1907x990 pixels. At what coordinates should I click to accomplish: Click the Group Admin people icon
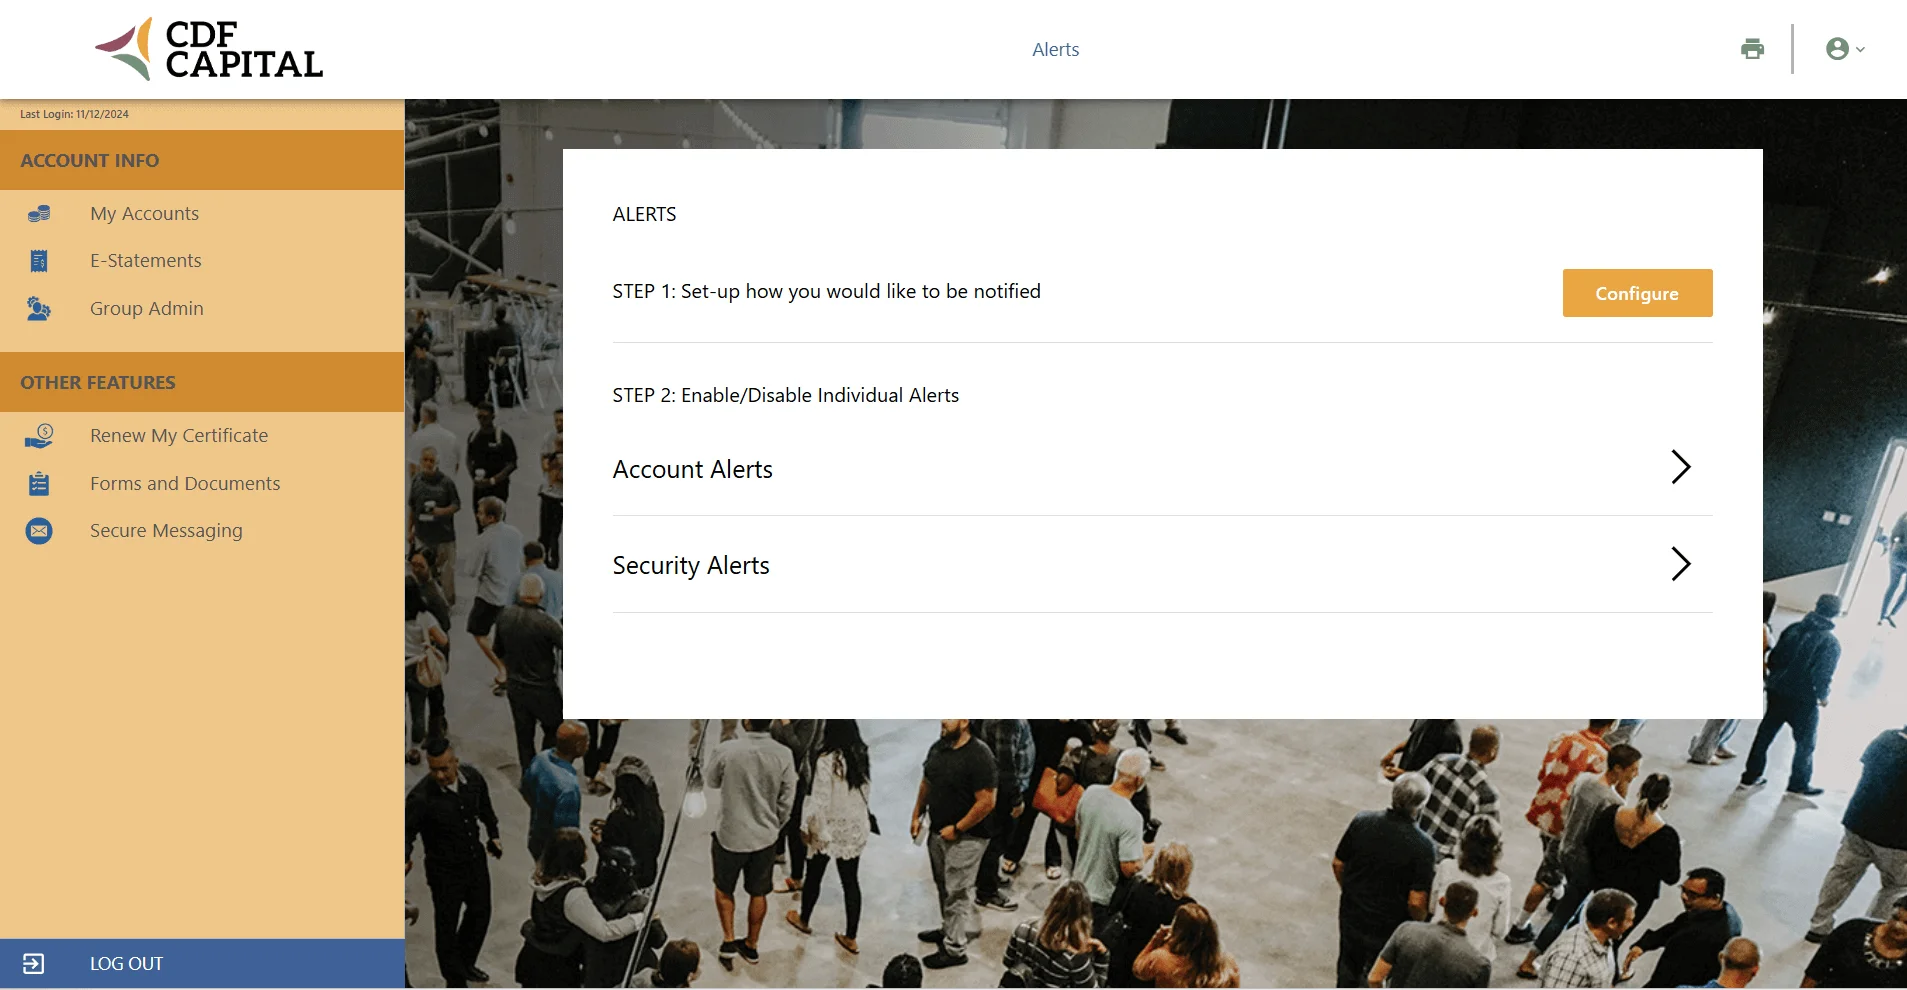point(39,309)
